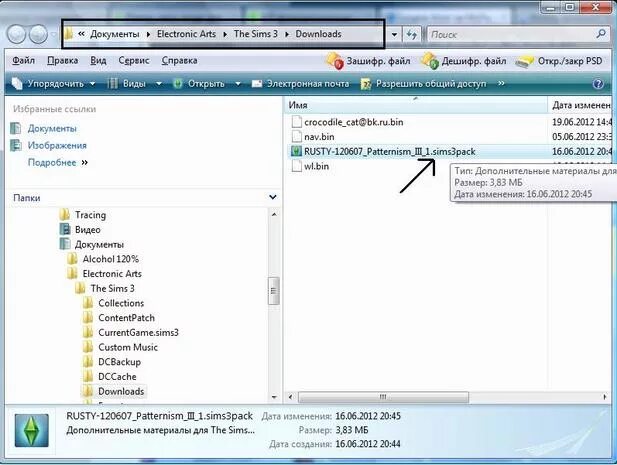Click the Зашифр. файл toolbar icon
617x465 pixels.
(x=334, y=61)
